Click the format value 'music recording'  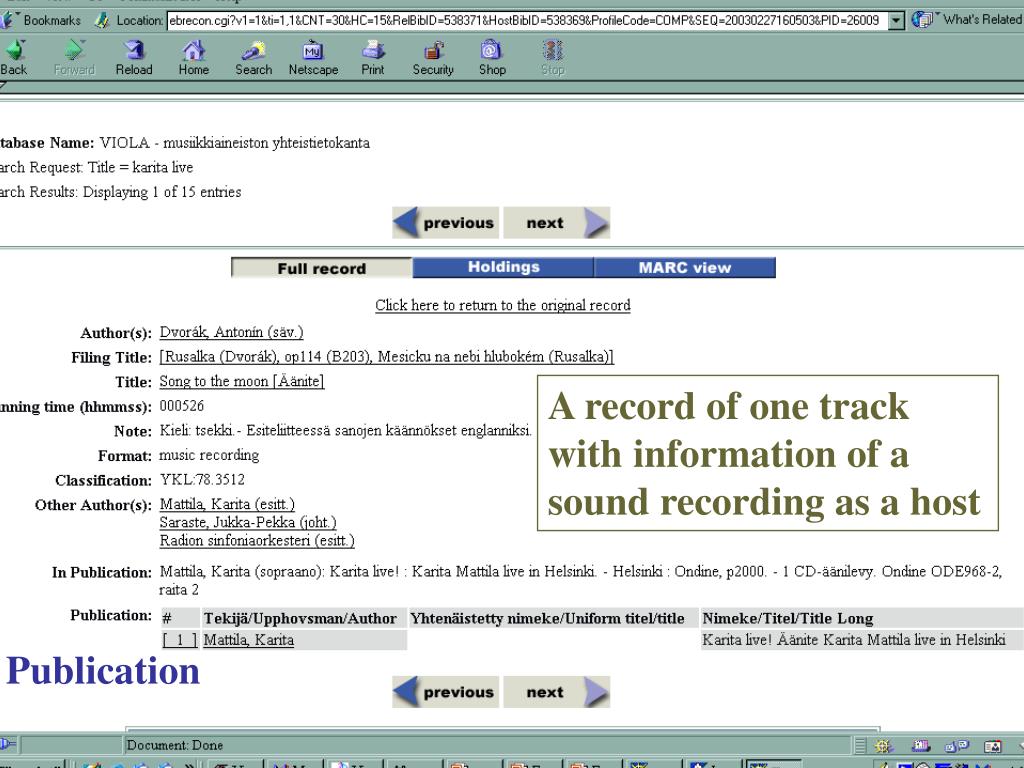pos(209,455)
